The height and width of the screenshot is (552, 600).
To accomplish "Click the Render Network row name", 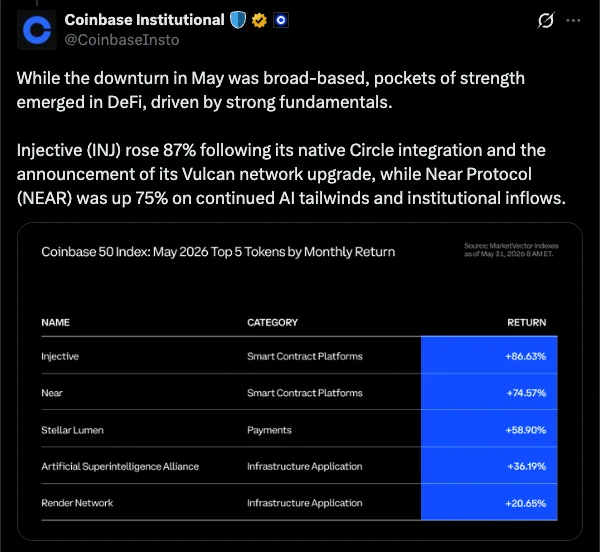I will (77, 503).
